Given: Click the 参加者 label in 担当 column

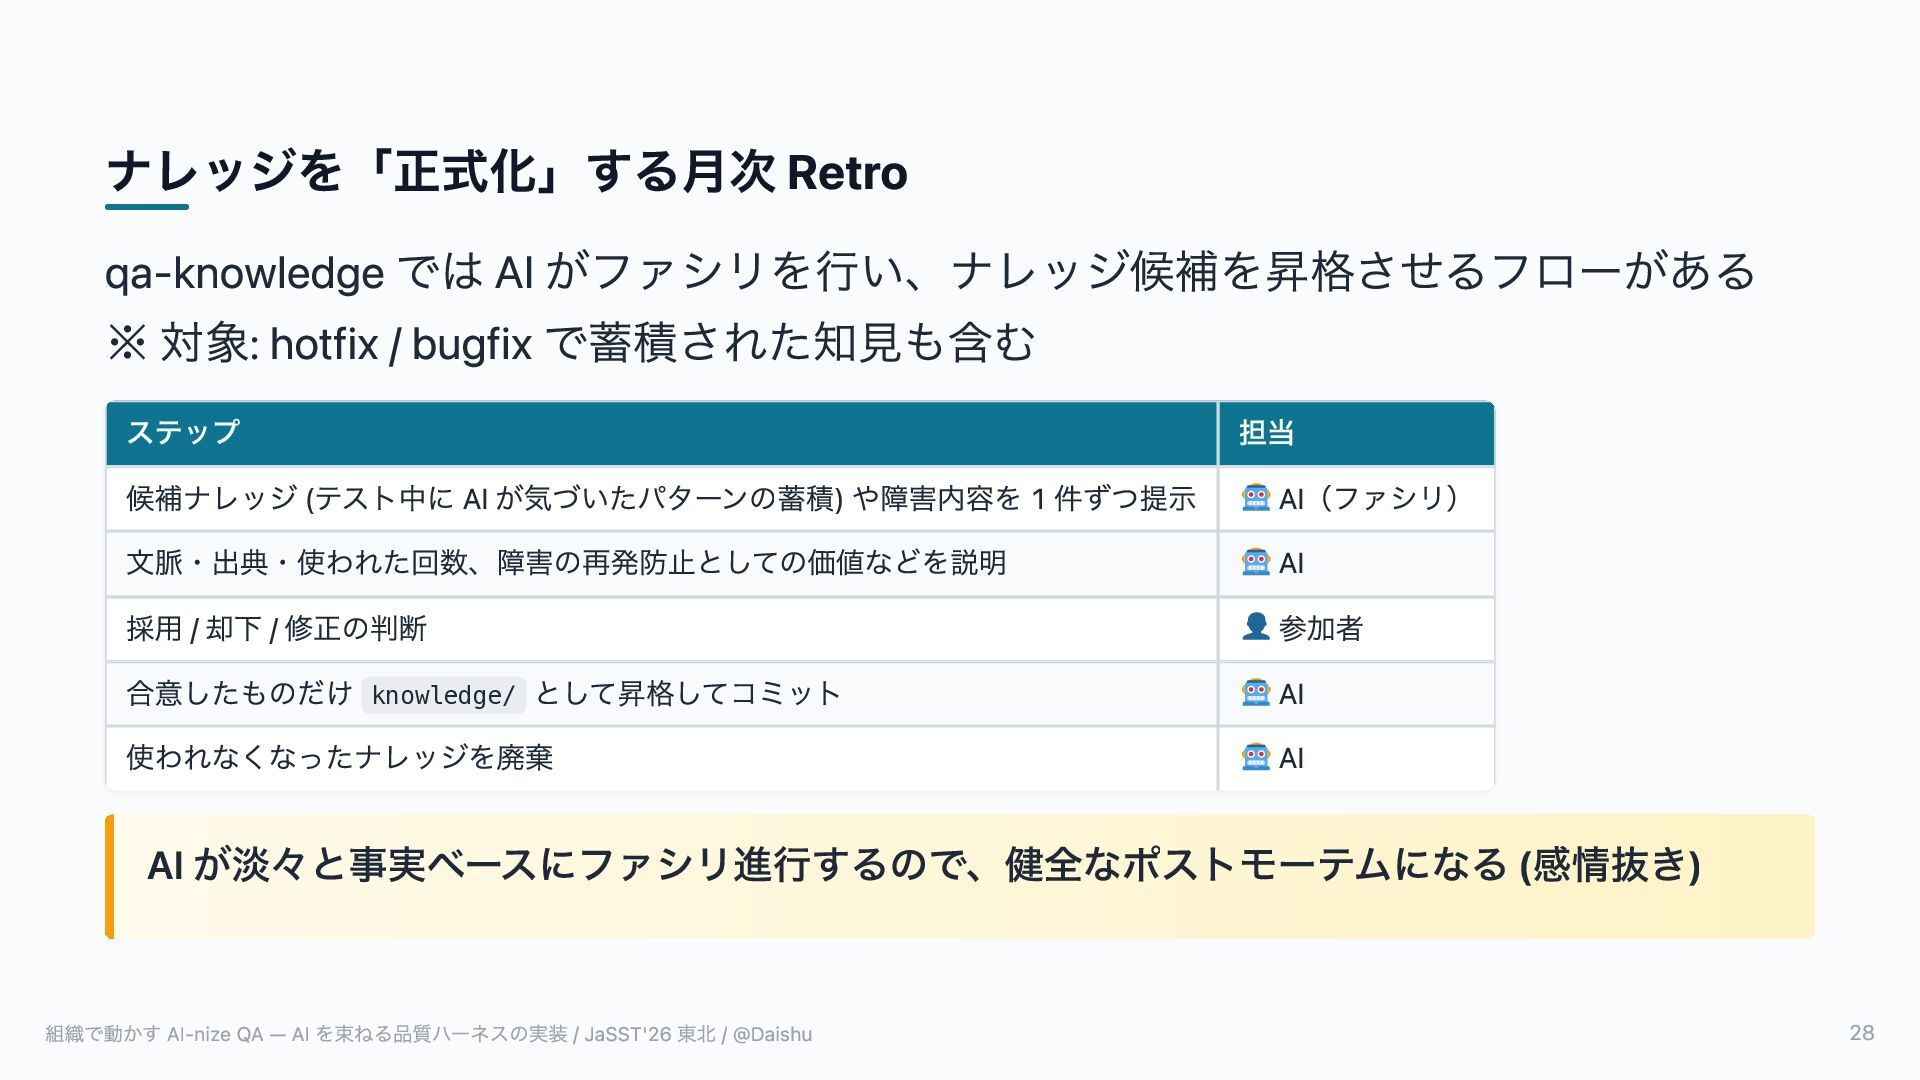Looking at the screenshot, I should 1321,628.
